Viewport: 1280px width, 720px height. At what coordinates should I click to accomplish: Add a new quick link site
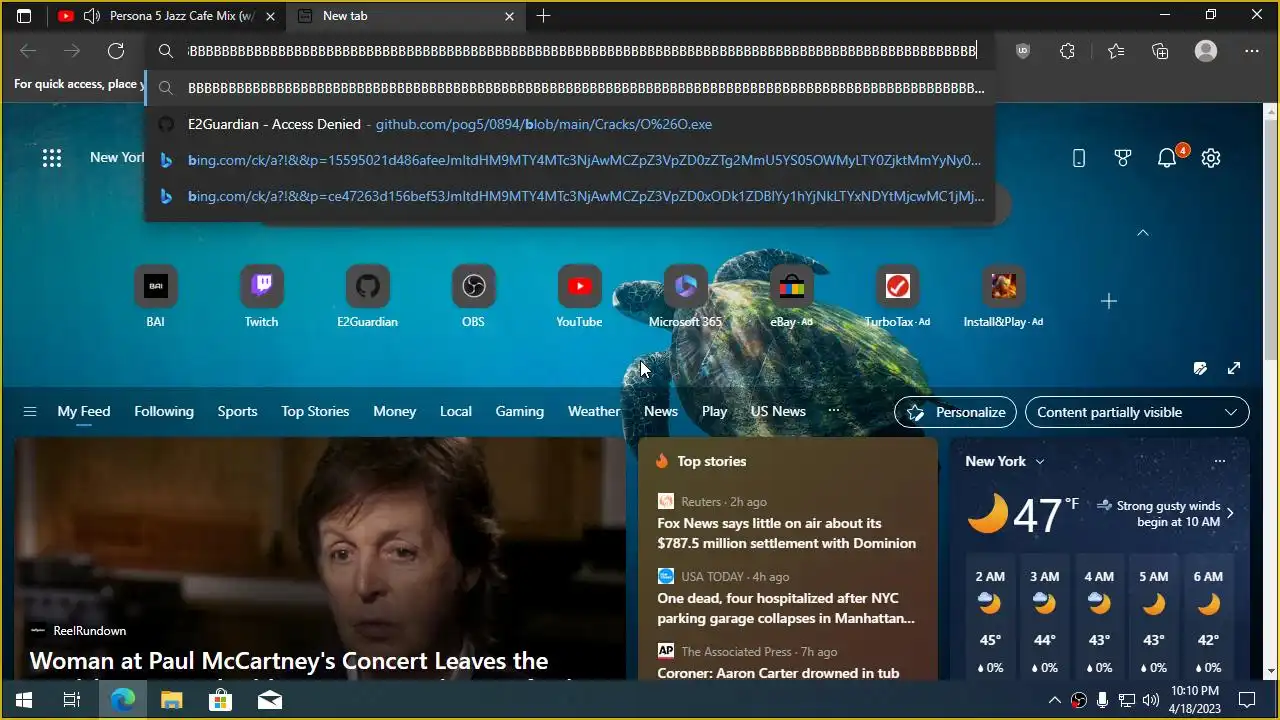pos(1108,301)
